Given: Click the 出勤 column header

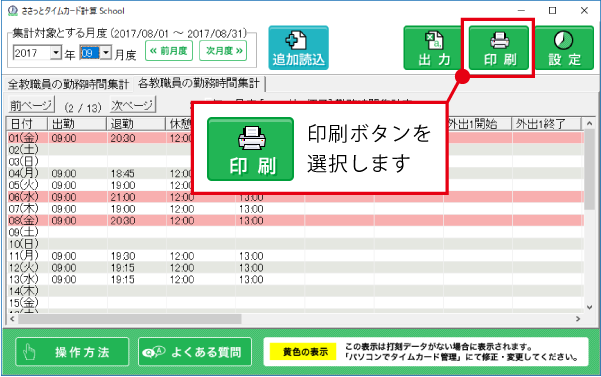Looking at the screenshot, I should click(77, 124).
